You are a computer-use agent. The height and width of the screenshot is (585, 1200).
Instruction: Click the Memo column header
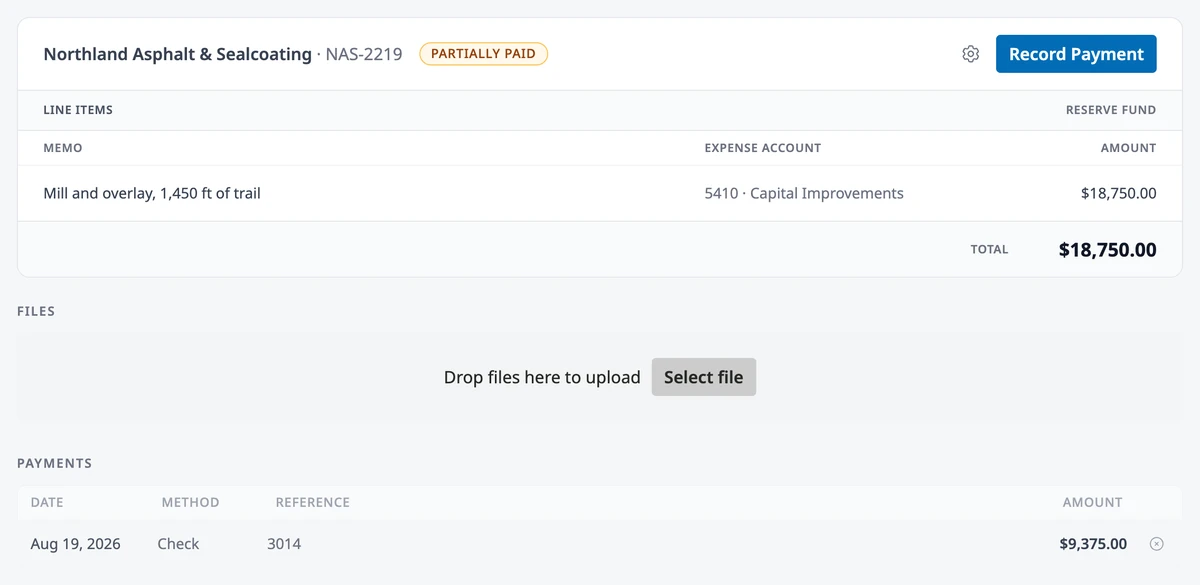click(x=63, y=148)
